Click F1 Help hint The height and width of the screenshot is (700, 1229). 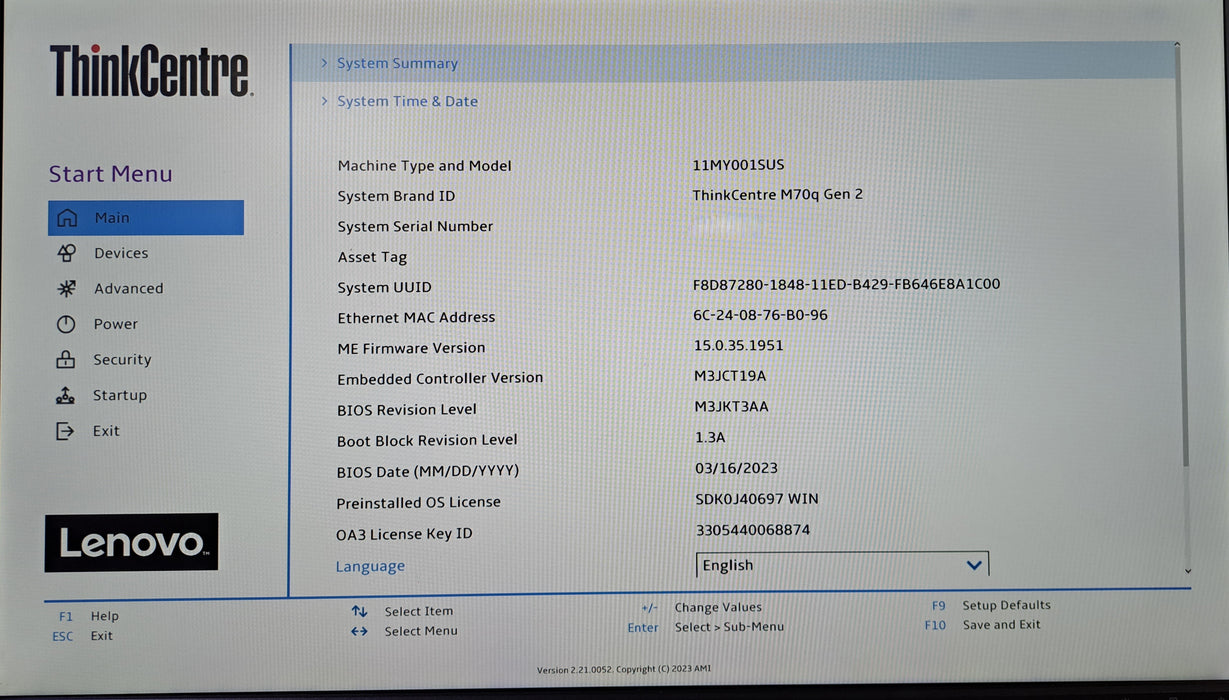[x=88, y=616]
